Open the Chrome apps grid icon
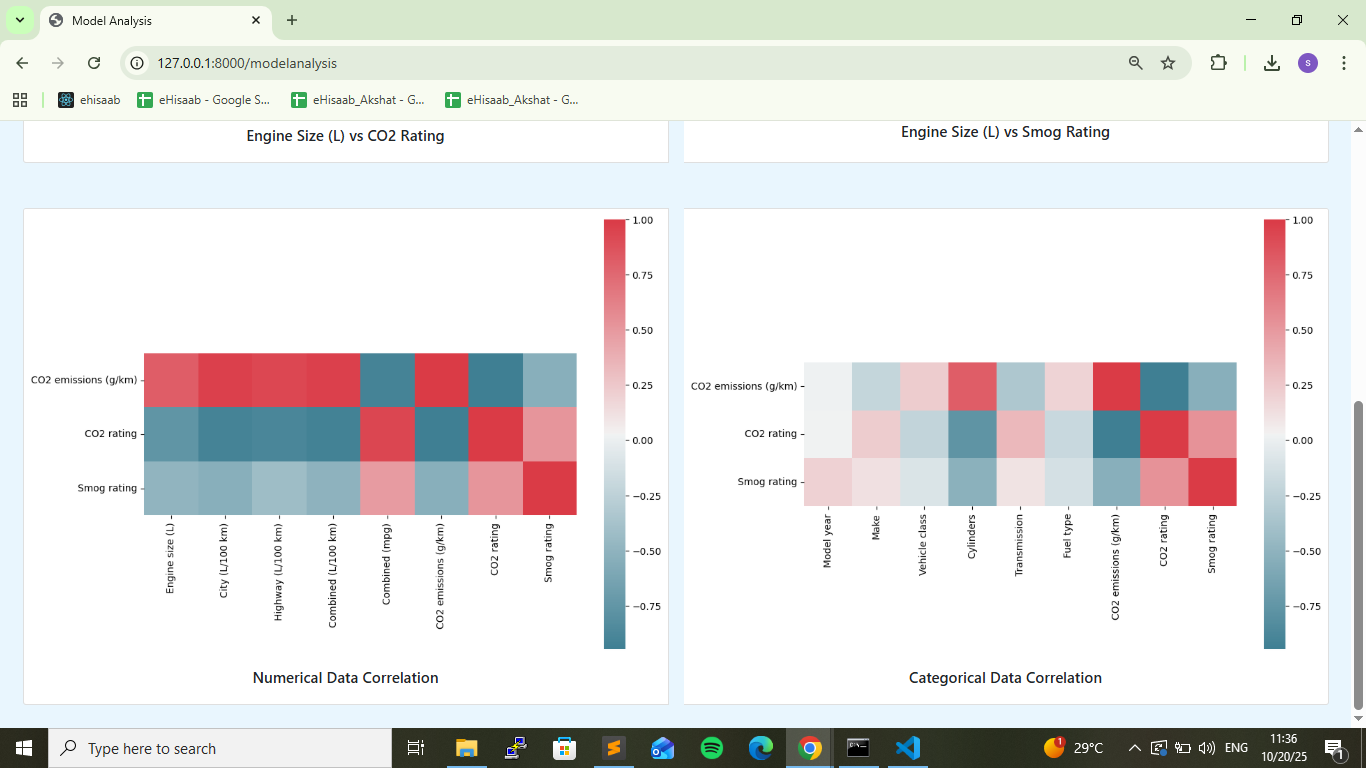Screen dimensions: 1366x768 pyautogui.click(x=20, y=100)
